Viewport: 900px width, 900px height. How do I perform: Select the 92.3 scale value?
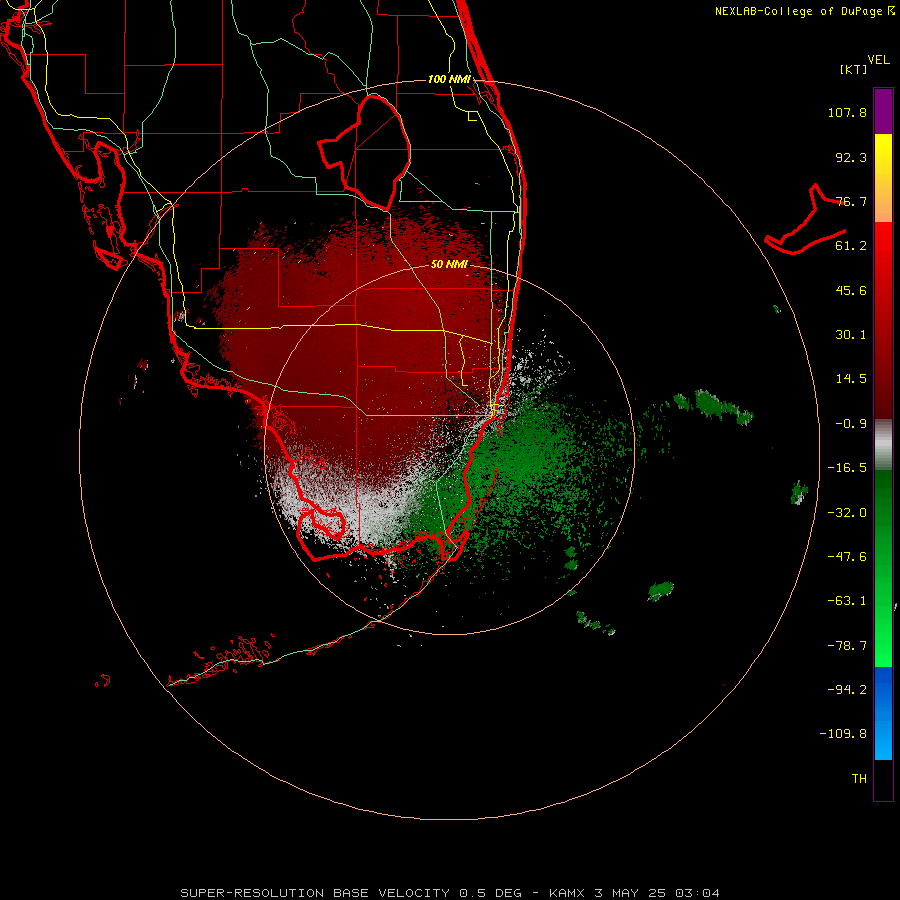(851, 157)
